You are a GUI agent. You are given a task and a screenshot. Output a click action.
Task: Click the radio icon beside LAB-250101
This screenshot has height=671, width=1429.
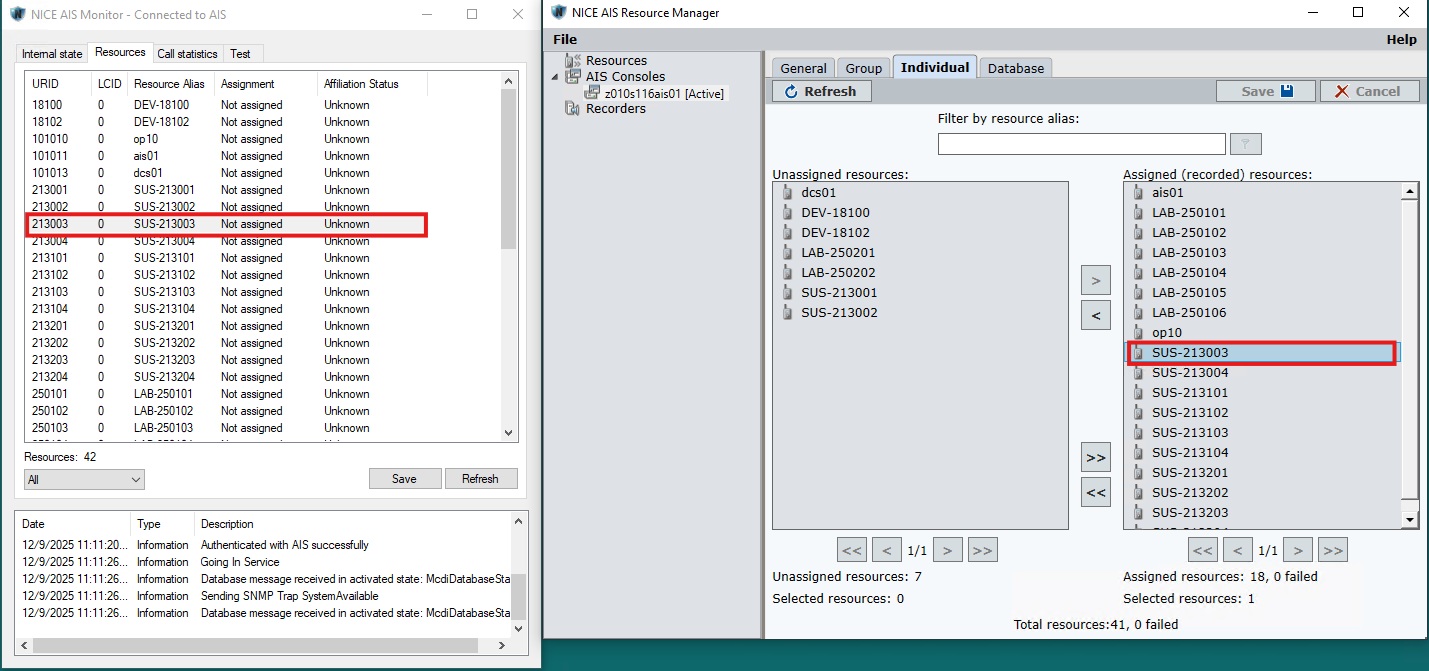tap(1138, 213)
